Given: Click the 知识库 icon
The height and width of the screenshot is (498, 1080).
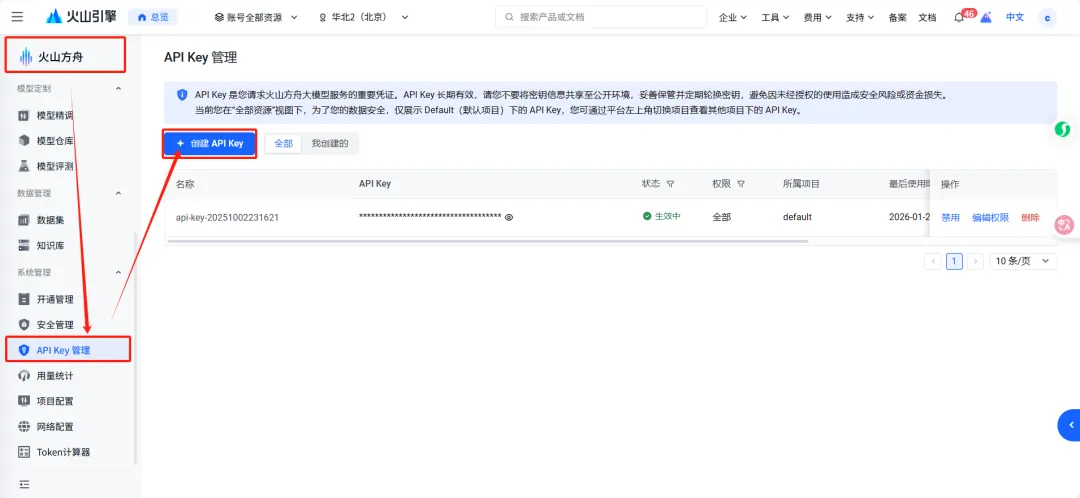Looking at the screenshot, I should click(x=23, y=245).
